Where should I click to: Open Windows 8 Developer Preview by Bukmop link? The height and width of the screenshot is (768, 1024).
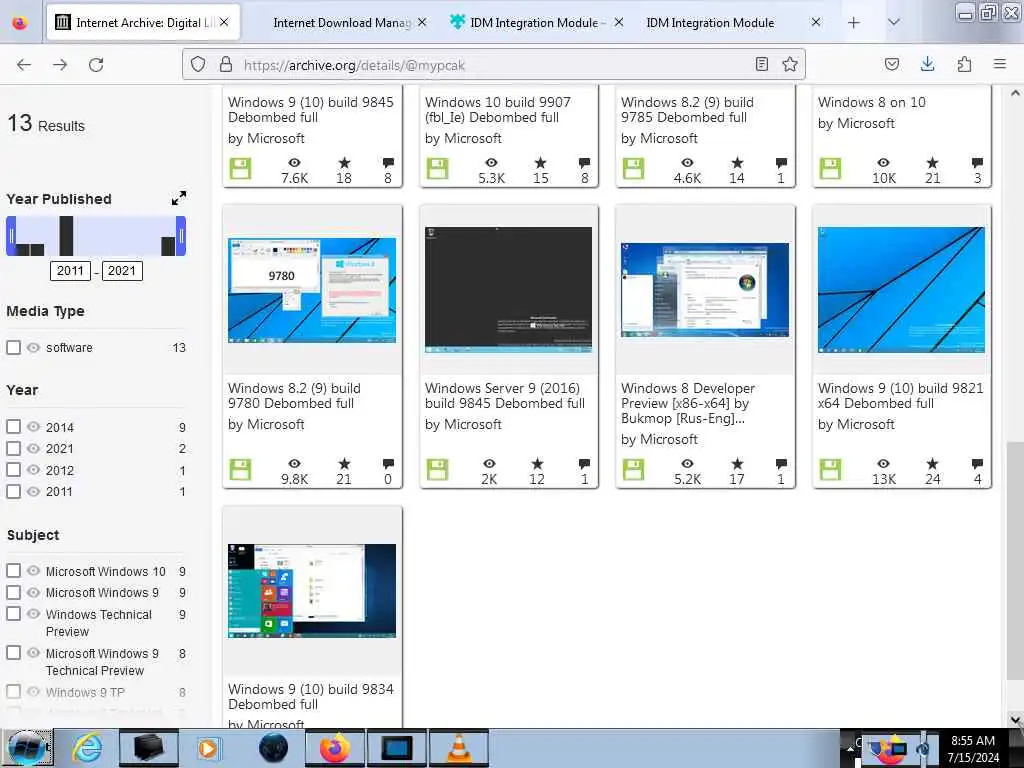[x=688, y=403]
